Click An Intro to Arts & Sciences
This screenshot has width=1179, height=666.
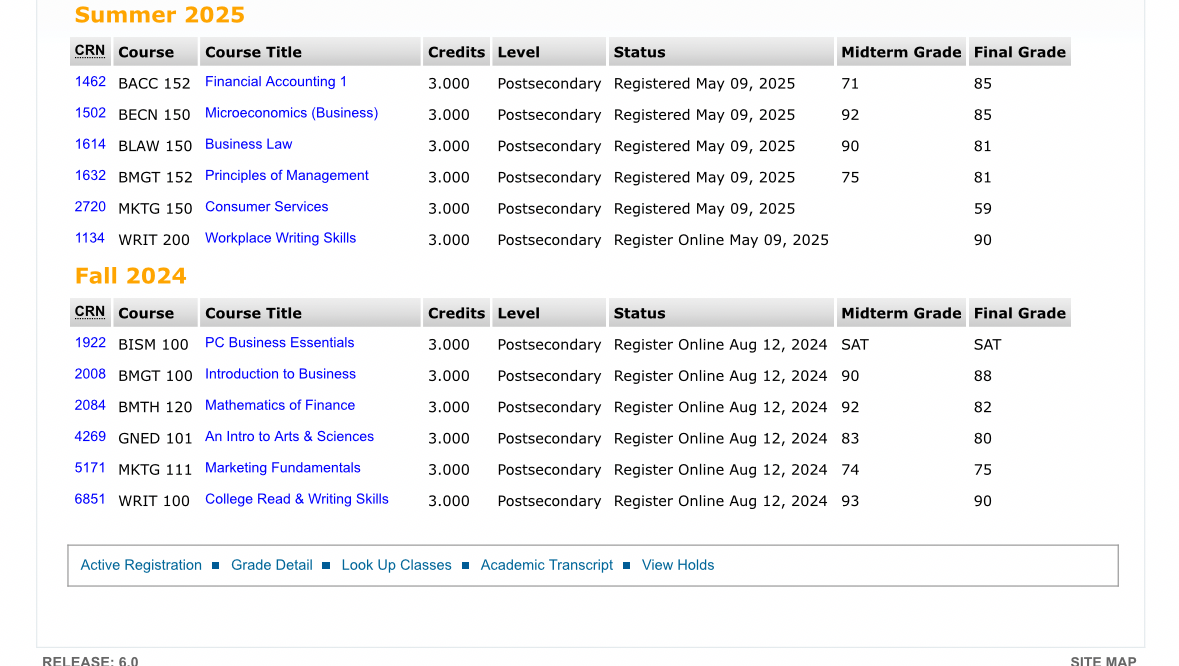pos(289,437)
